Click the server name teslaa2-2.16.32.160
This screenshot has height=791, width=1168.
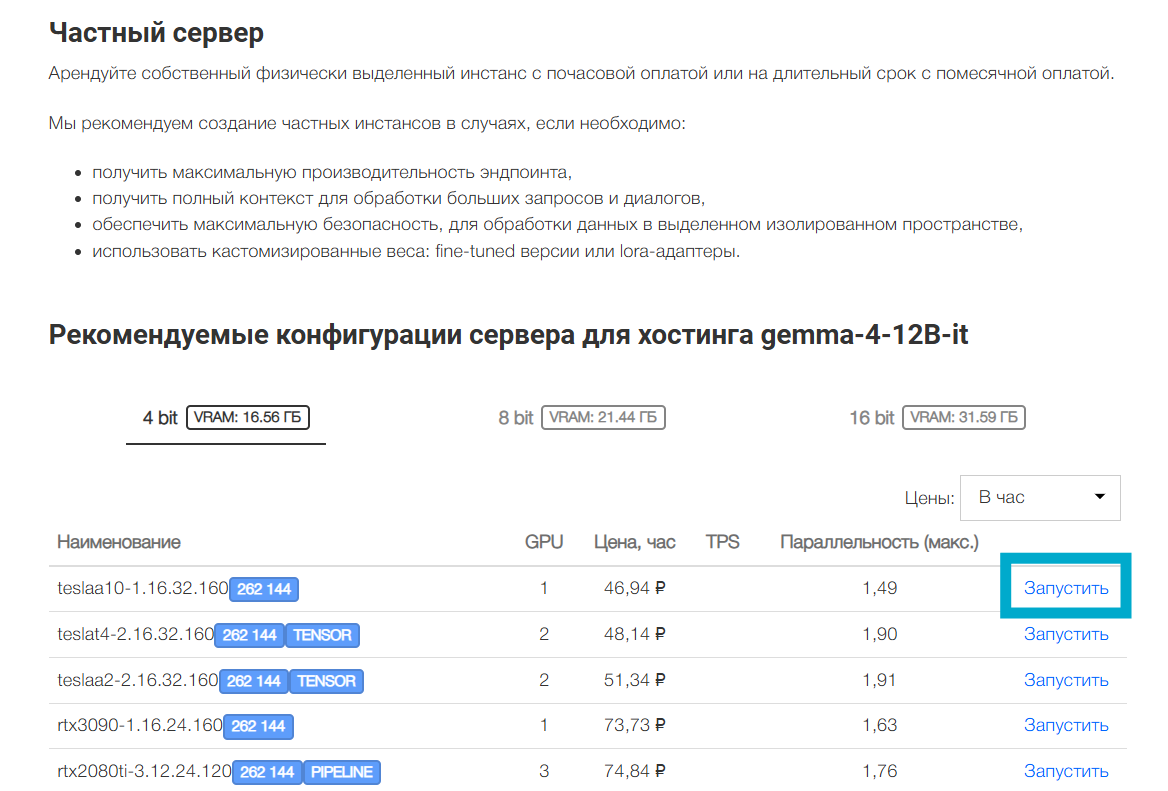(137, 681)
